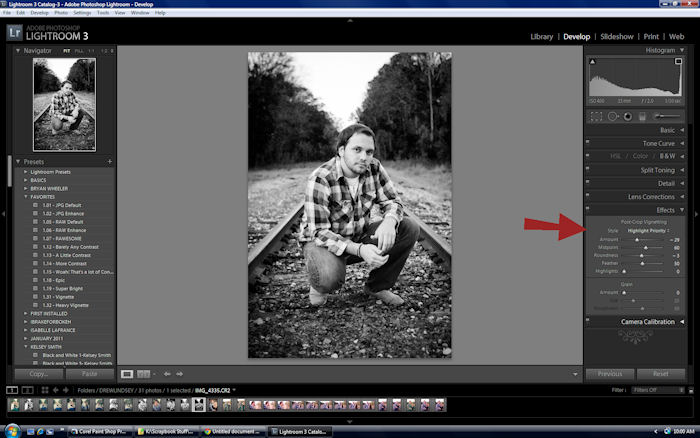Click toolbar select next photo arrow
This screenshot has width=700, height=438.
pos(179,374)
